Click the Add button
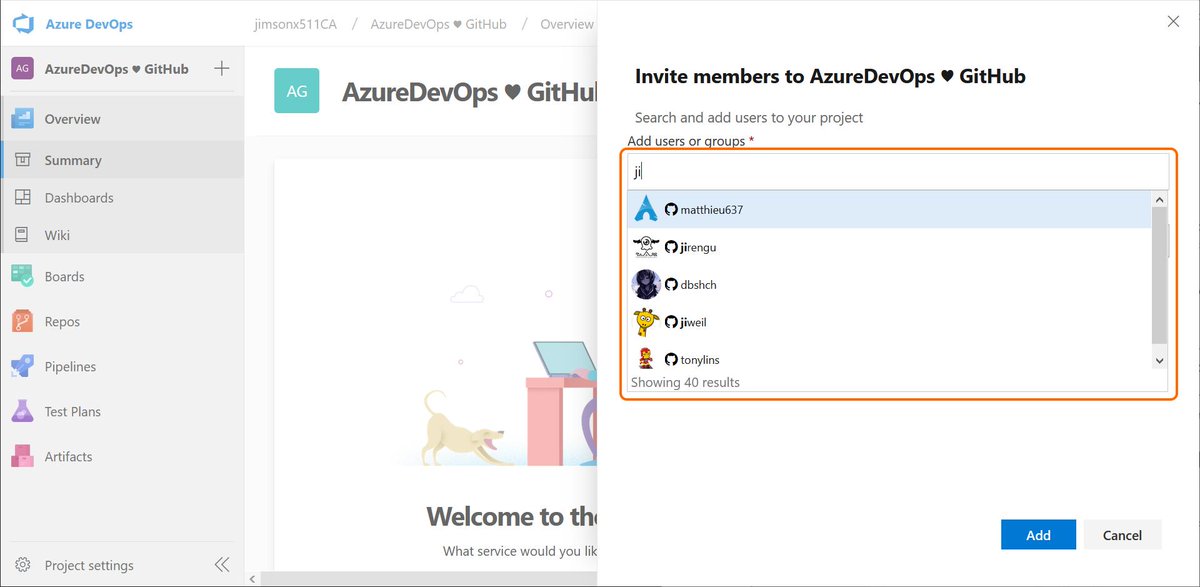The height and width of the screenshot is (587, 1200). 1038,534
